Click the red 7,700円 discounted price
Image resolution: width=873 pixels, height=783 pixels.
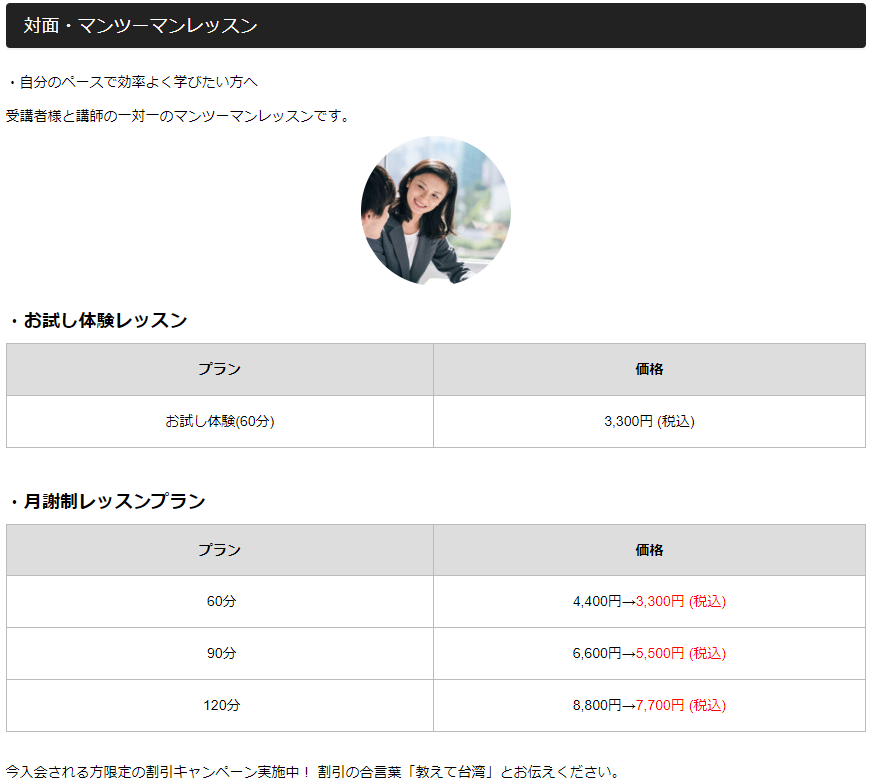tap(661, 705)
